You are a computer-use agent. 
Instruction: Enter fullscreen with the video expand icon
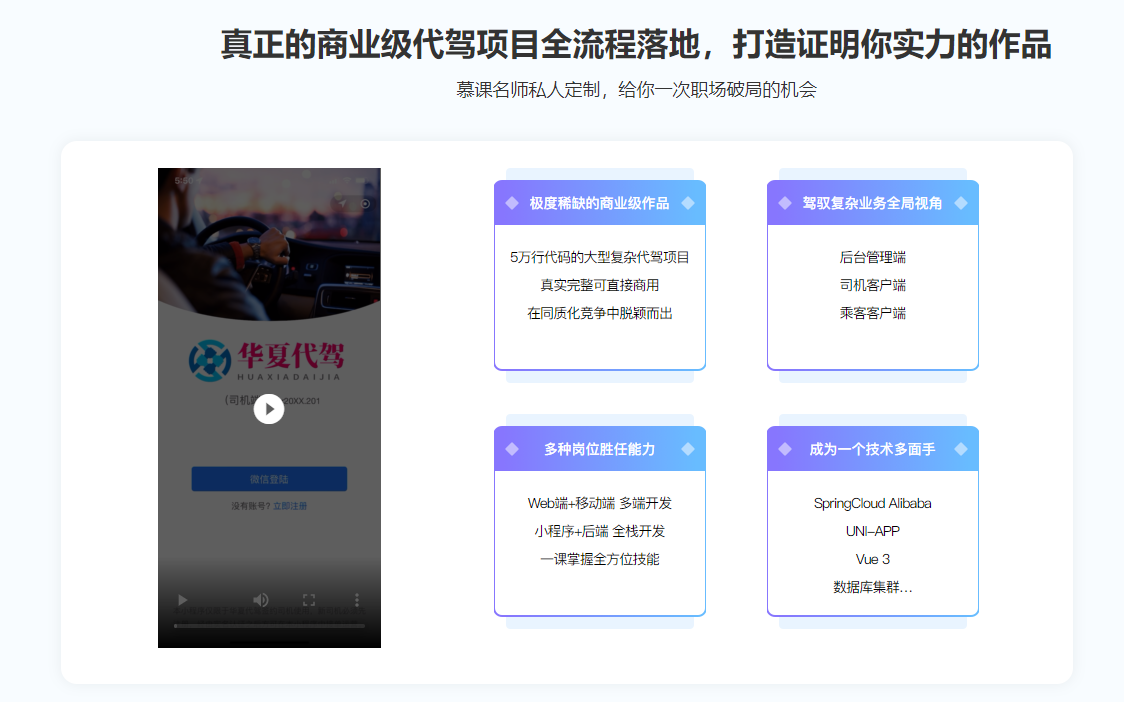click(x=309, y=599)
